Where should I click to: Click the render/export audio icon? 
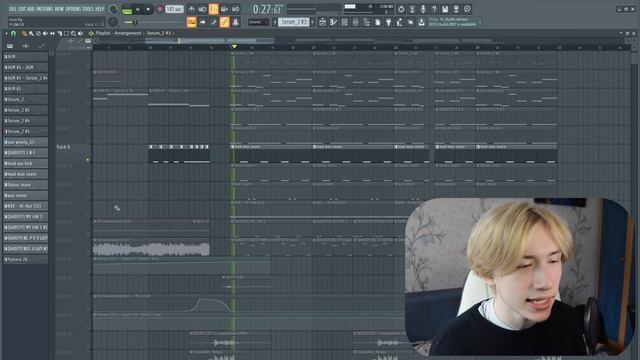coord(456,9)
